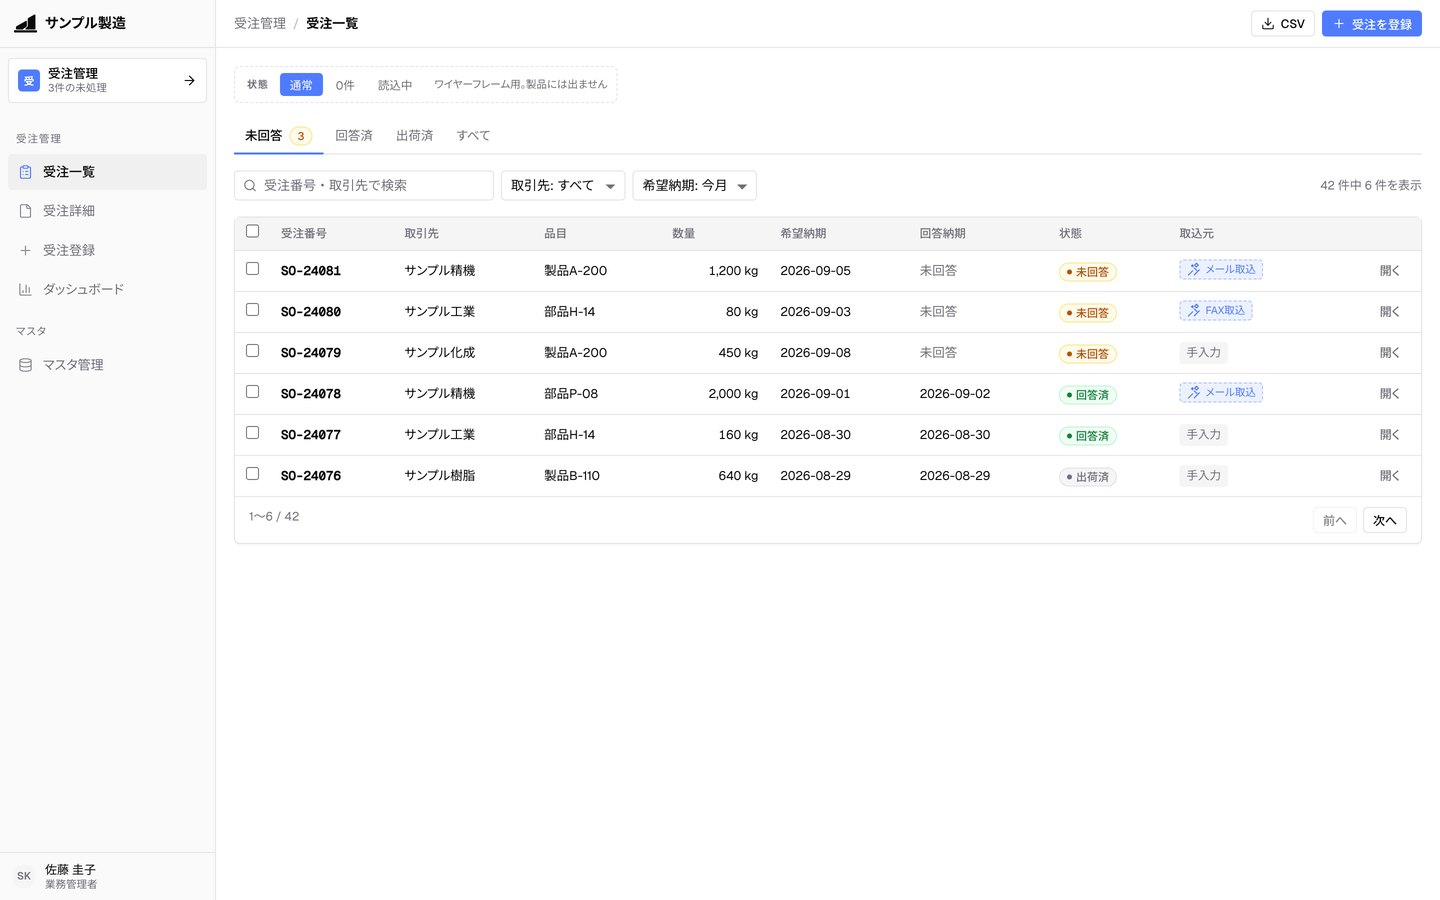
Task: Open the 取引先: すべて dropdown
Action: click(x=563, y=186)
